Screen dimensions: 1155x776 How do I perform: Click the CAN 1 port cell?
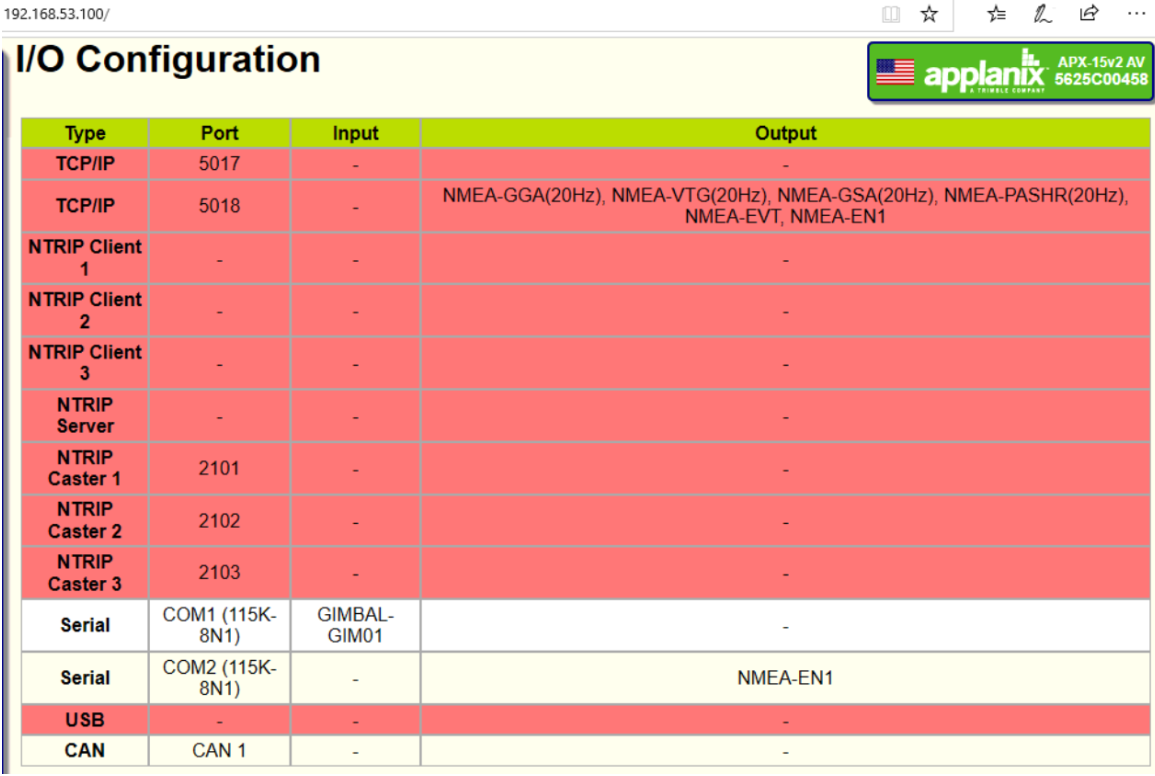220,750
